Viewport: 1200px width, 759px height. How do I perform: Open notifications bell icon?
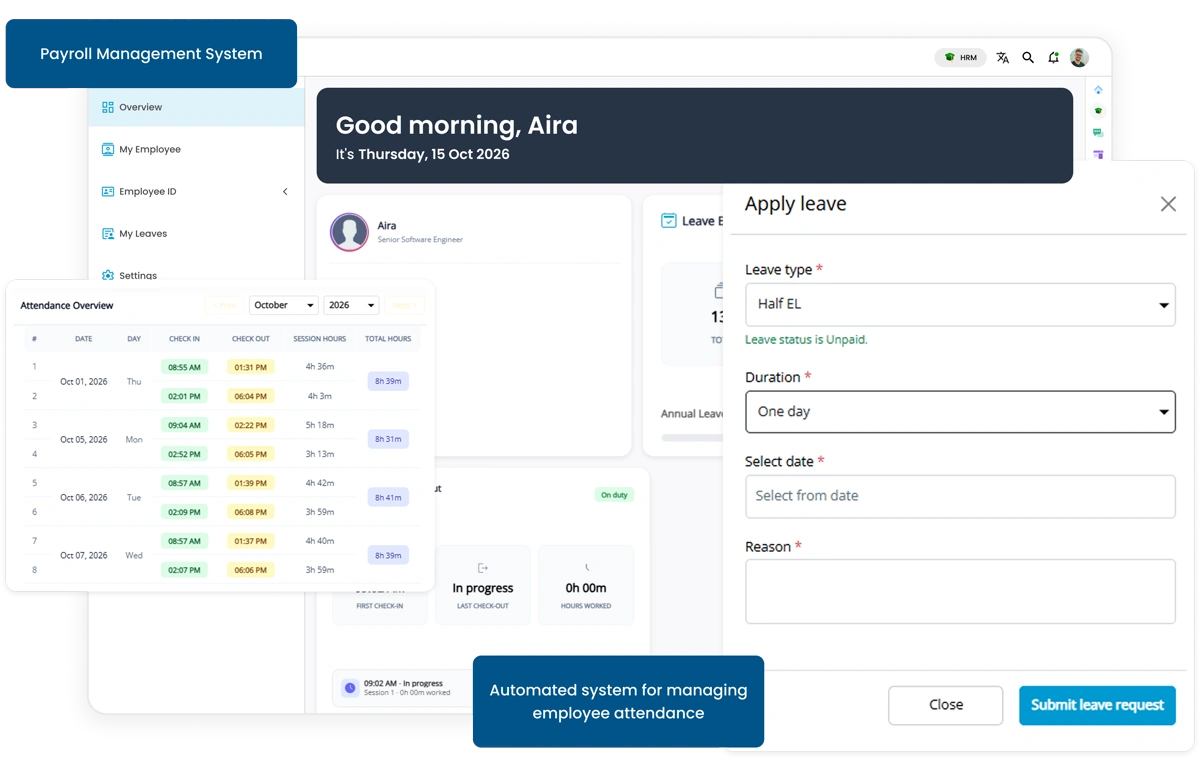click(x=1053, y=58)
